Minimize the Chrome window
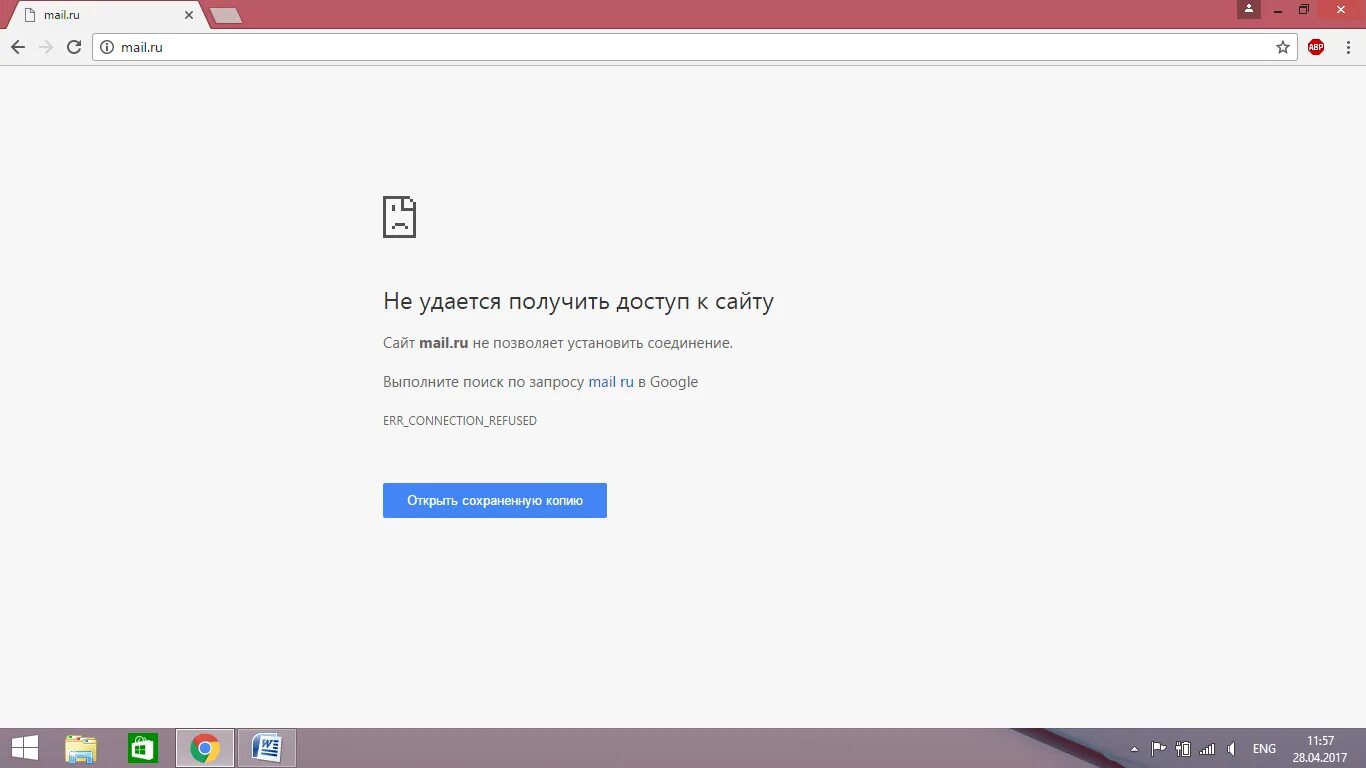The image size is (1366, 768). click(1276, 9)
